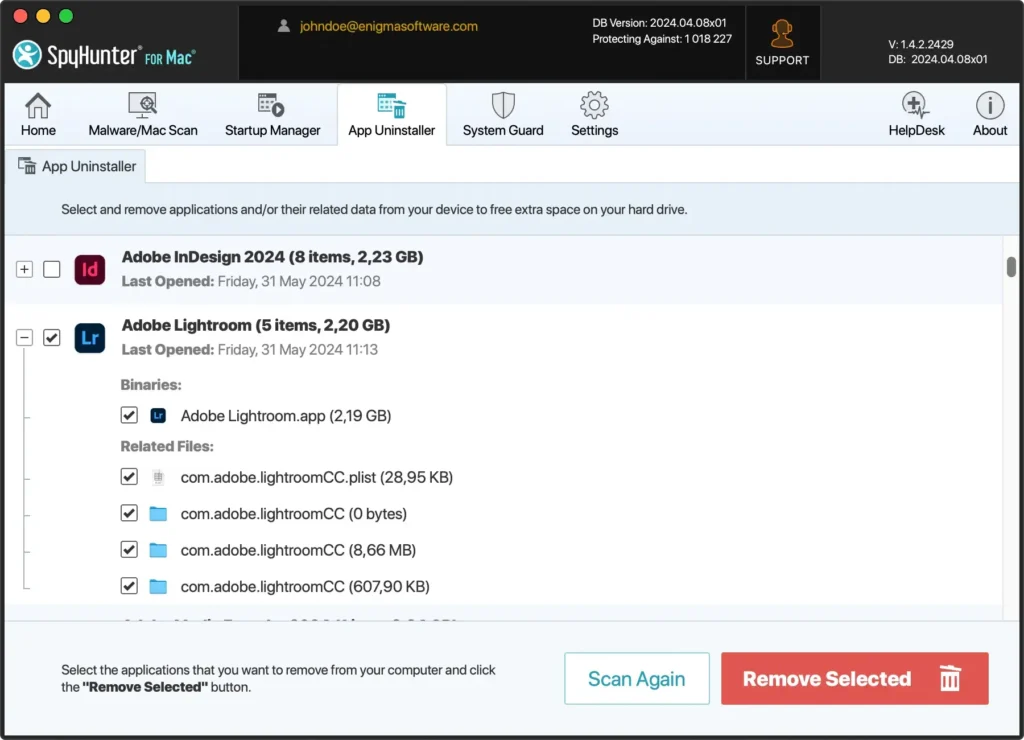Click the V: 1.4.2.2429 version text
The image size is (1024, 740).
click(921, 44)
